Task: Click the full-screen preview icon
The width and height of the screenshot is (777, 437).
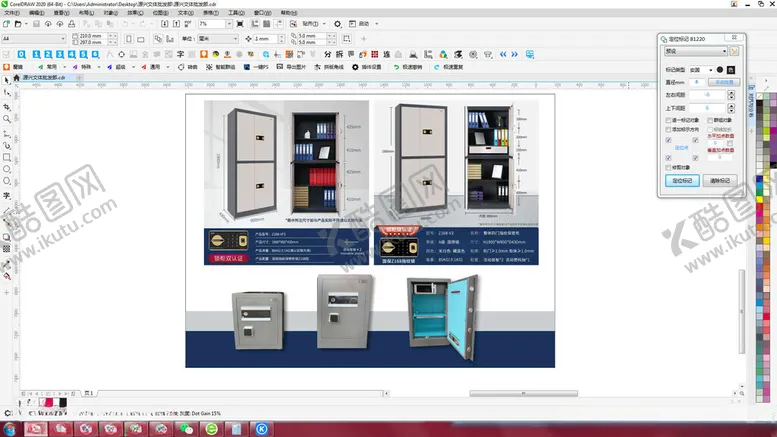Action: (240, 24)
